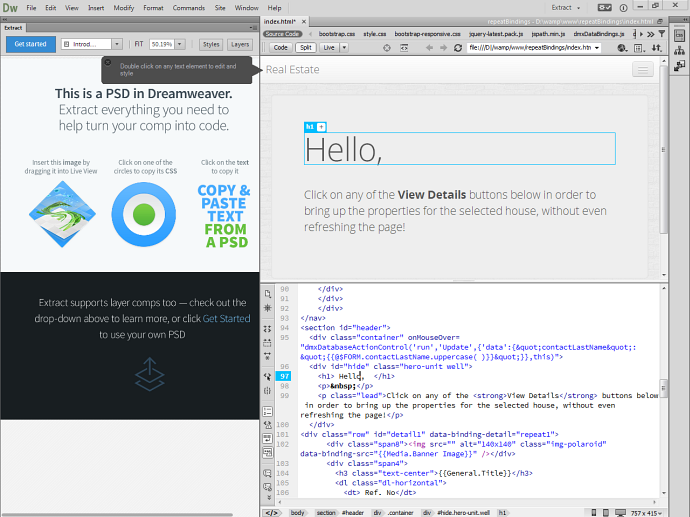The image size is (690, 517).
Task: Click the workspace info circle icon
Action: coord(623,8)
